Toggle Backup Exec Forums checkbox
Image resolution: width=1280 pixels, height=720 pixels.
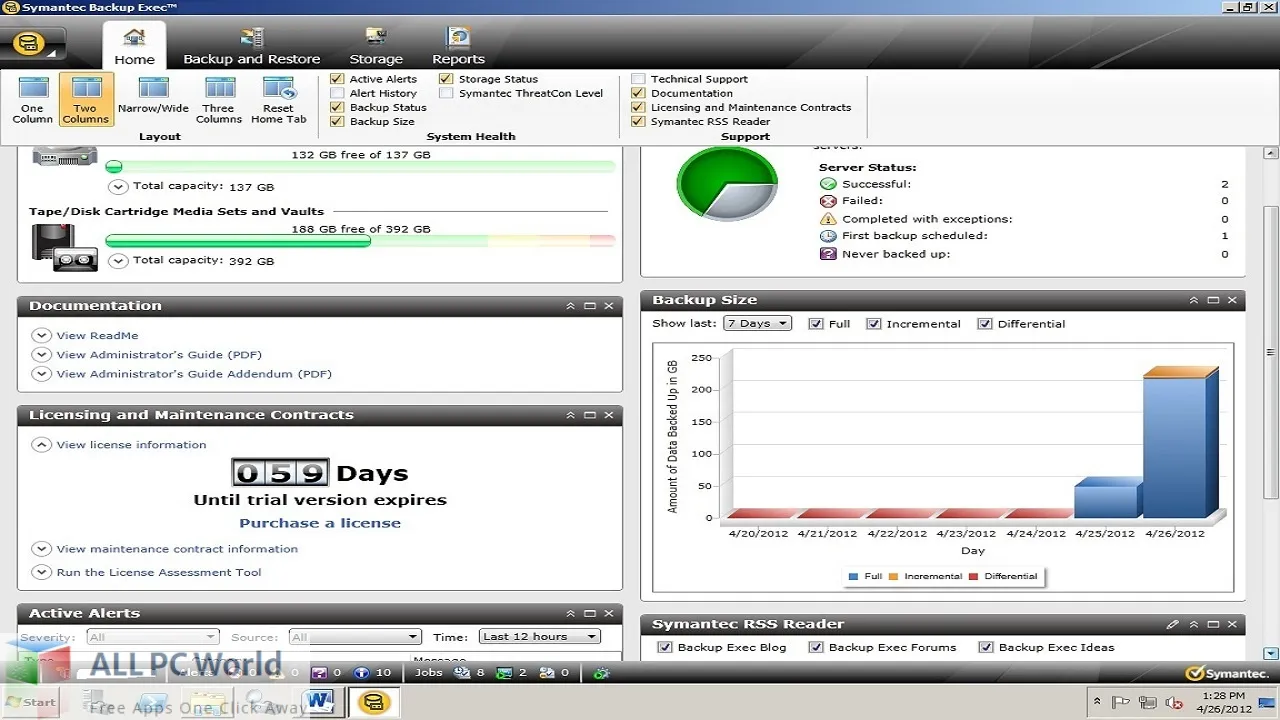point(816,647)
